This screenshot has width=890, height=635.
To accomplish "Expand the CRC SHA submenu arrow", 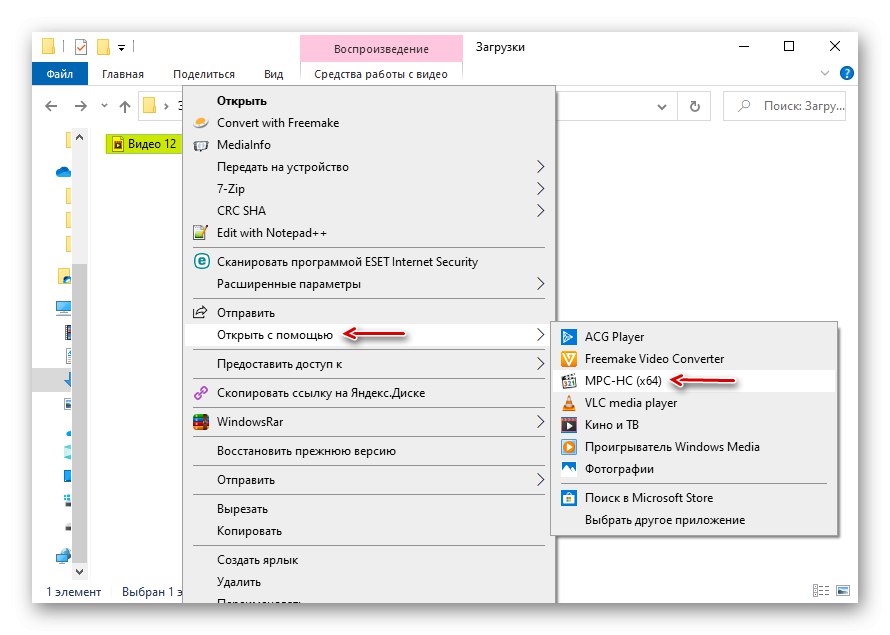I will [x=540, y=211].
